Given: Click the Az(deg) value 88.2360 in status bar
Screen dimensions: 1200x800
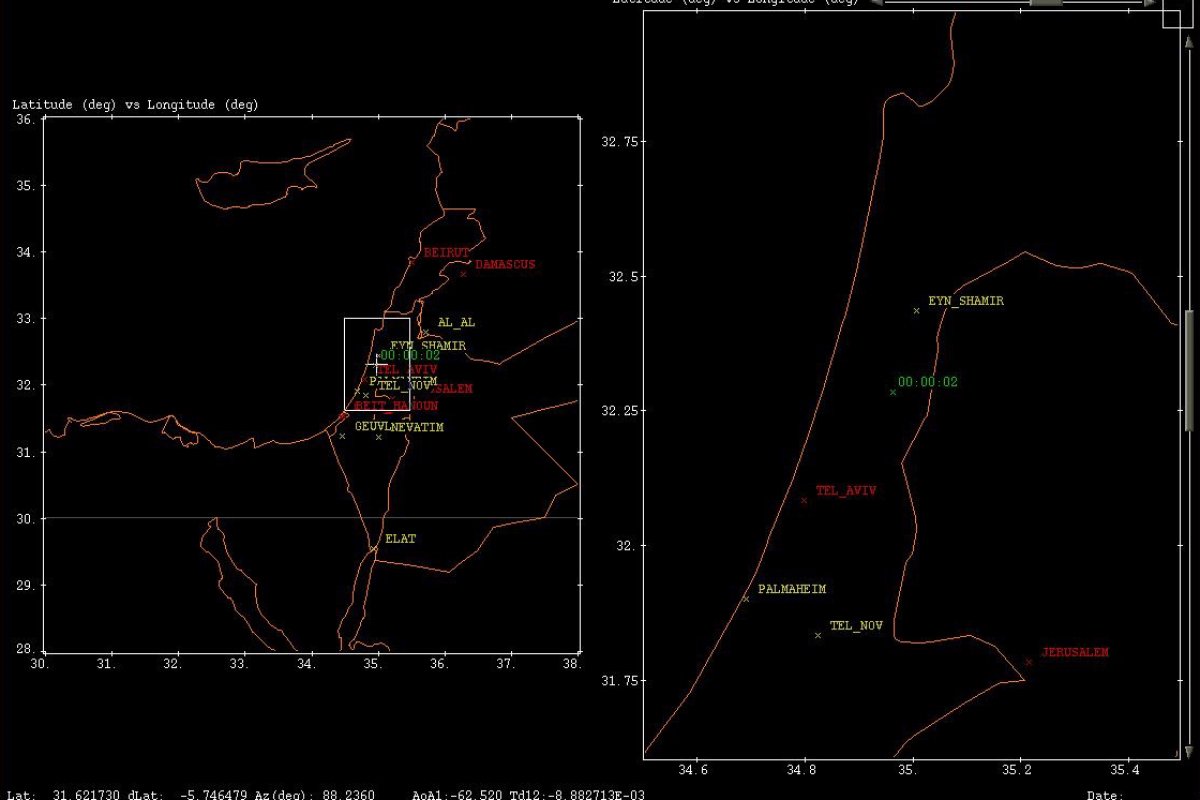Looking at the screenshot, I should [x=347, y=795].
